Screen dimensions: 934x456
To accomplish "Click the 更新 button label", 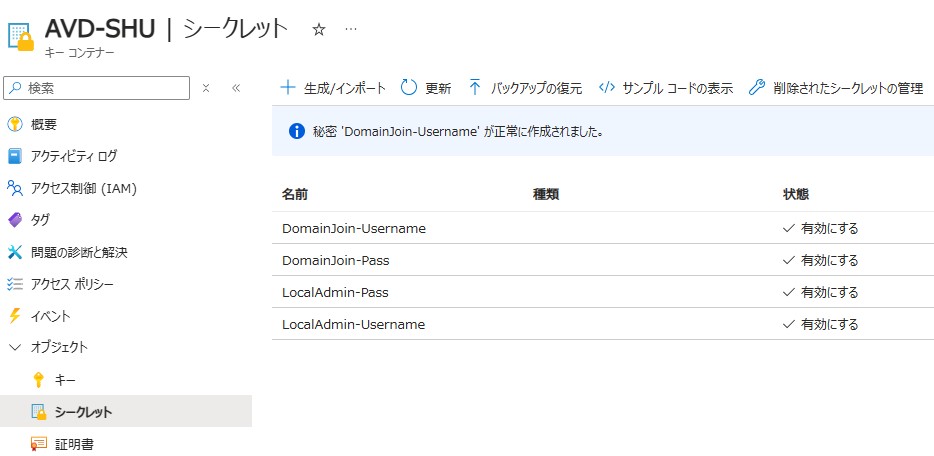I will pyautogui.click(x=438, y=89).
